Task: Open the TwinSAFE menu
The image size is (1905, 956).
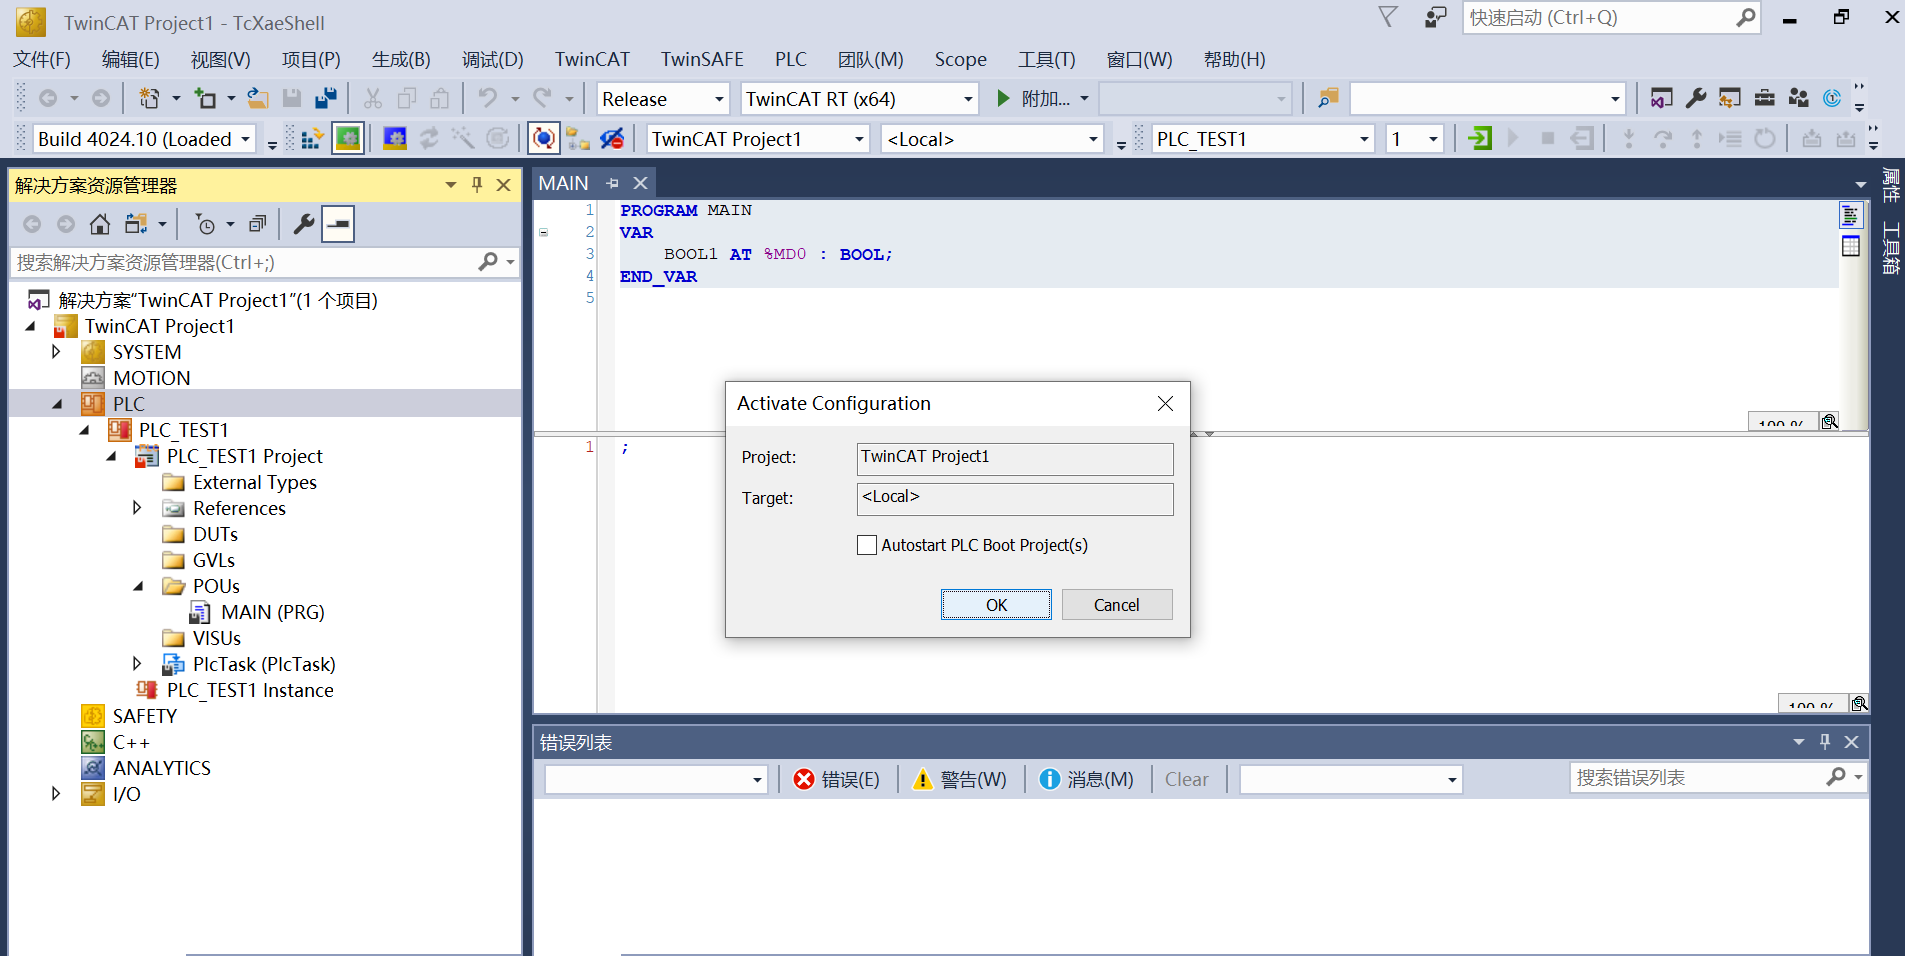Action: tap(702, 59)
